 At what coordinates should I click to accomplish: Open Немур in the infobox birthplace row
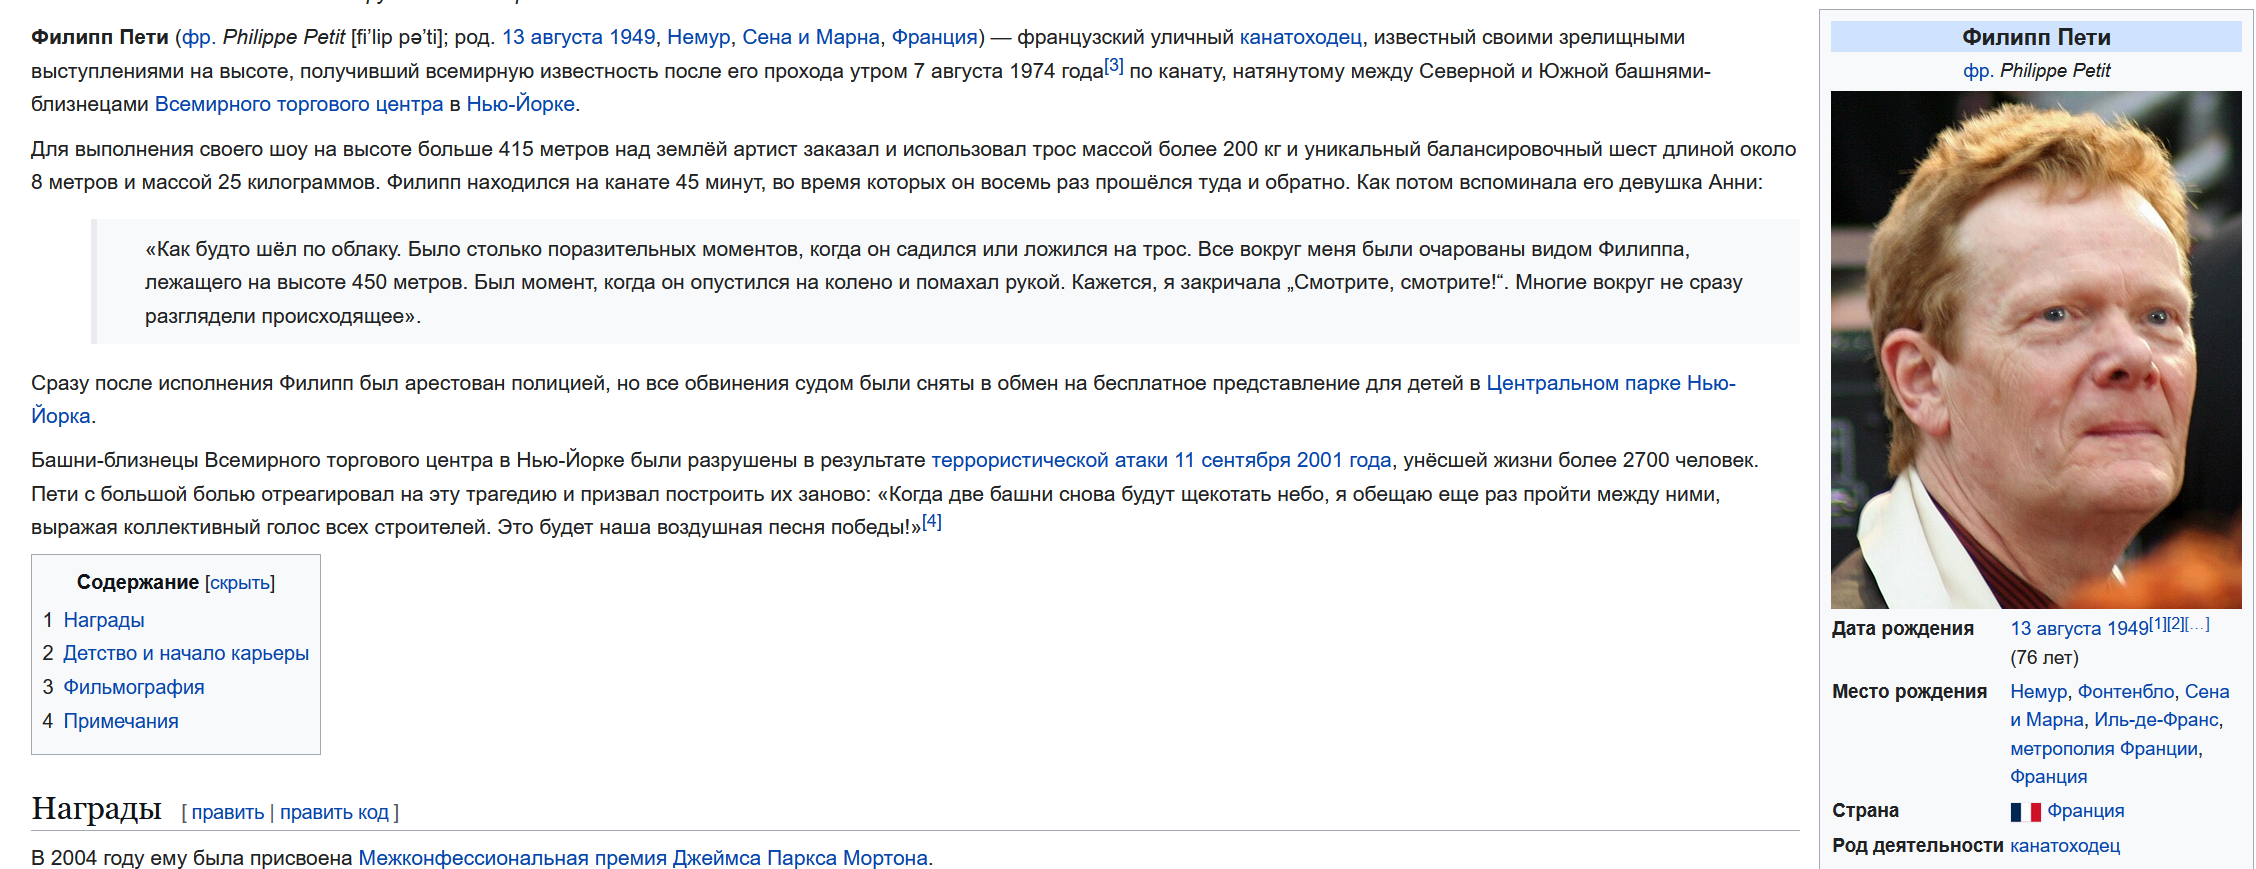[2039, 691]
